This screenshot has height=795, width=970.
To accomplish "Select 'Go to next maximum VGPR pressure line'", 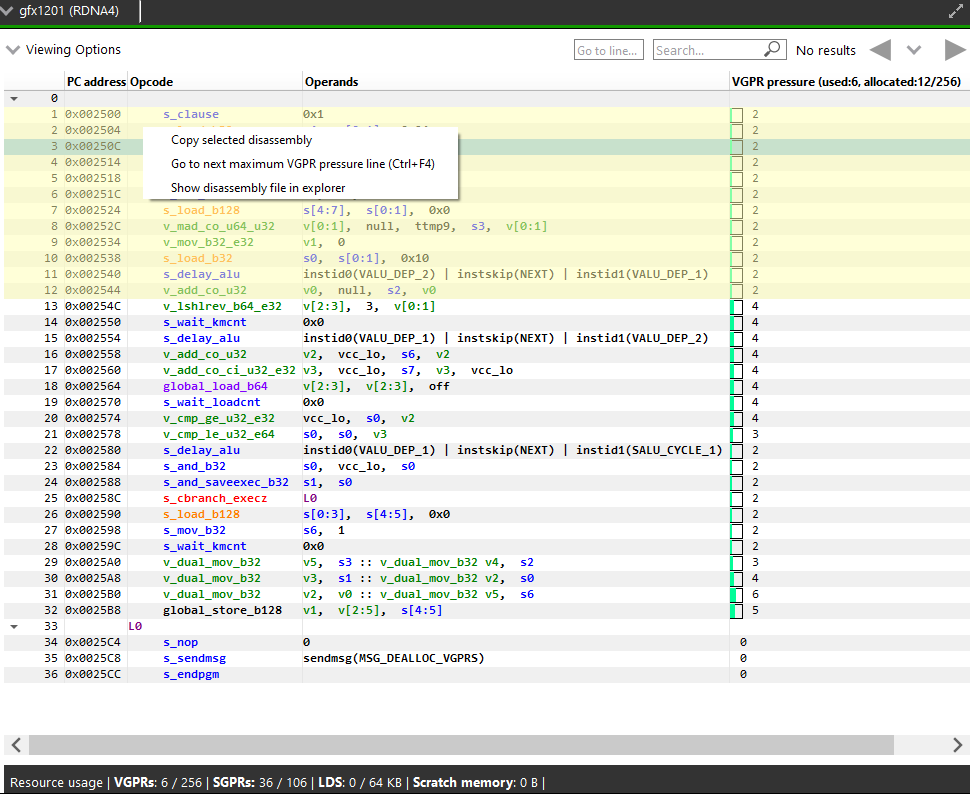I will click(302, 164).
